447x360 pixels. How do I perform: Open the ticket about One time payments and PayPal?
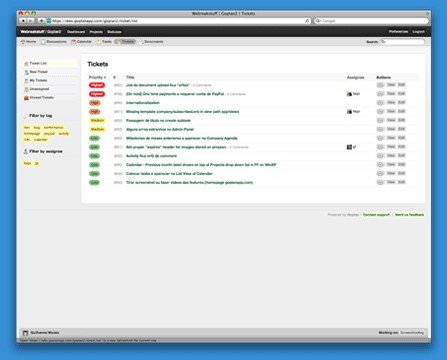[175, 94]
